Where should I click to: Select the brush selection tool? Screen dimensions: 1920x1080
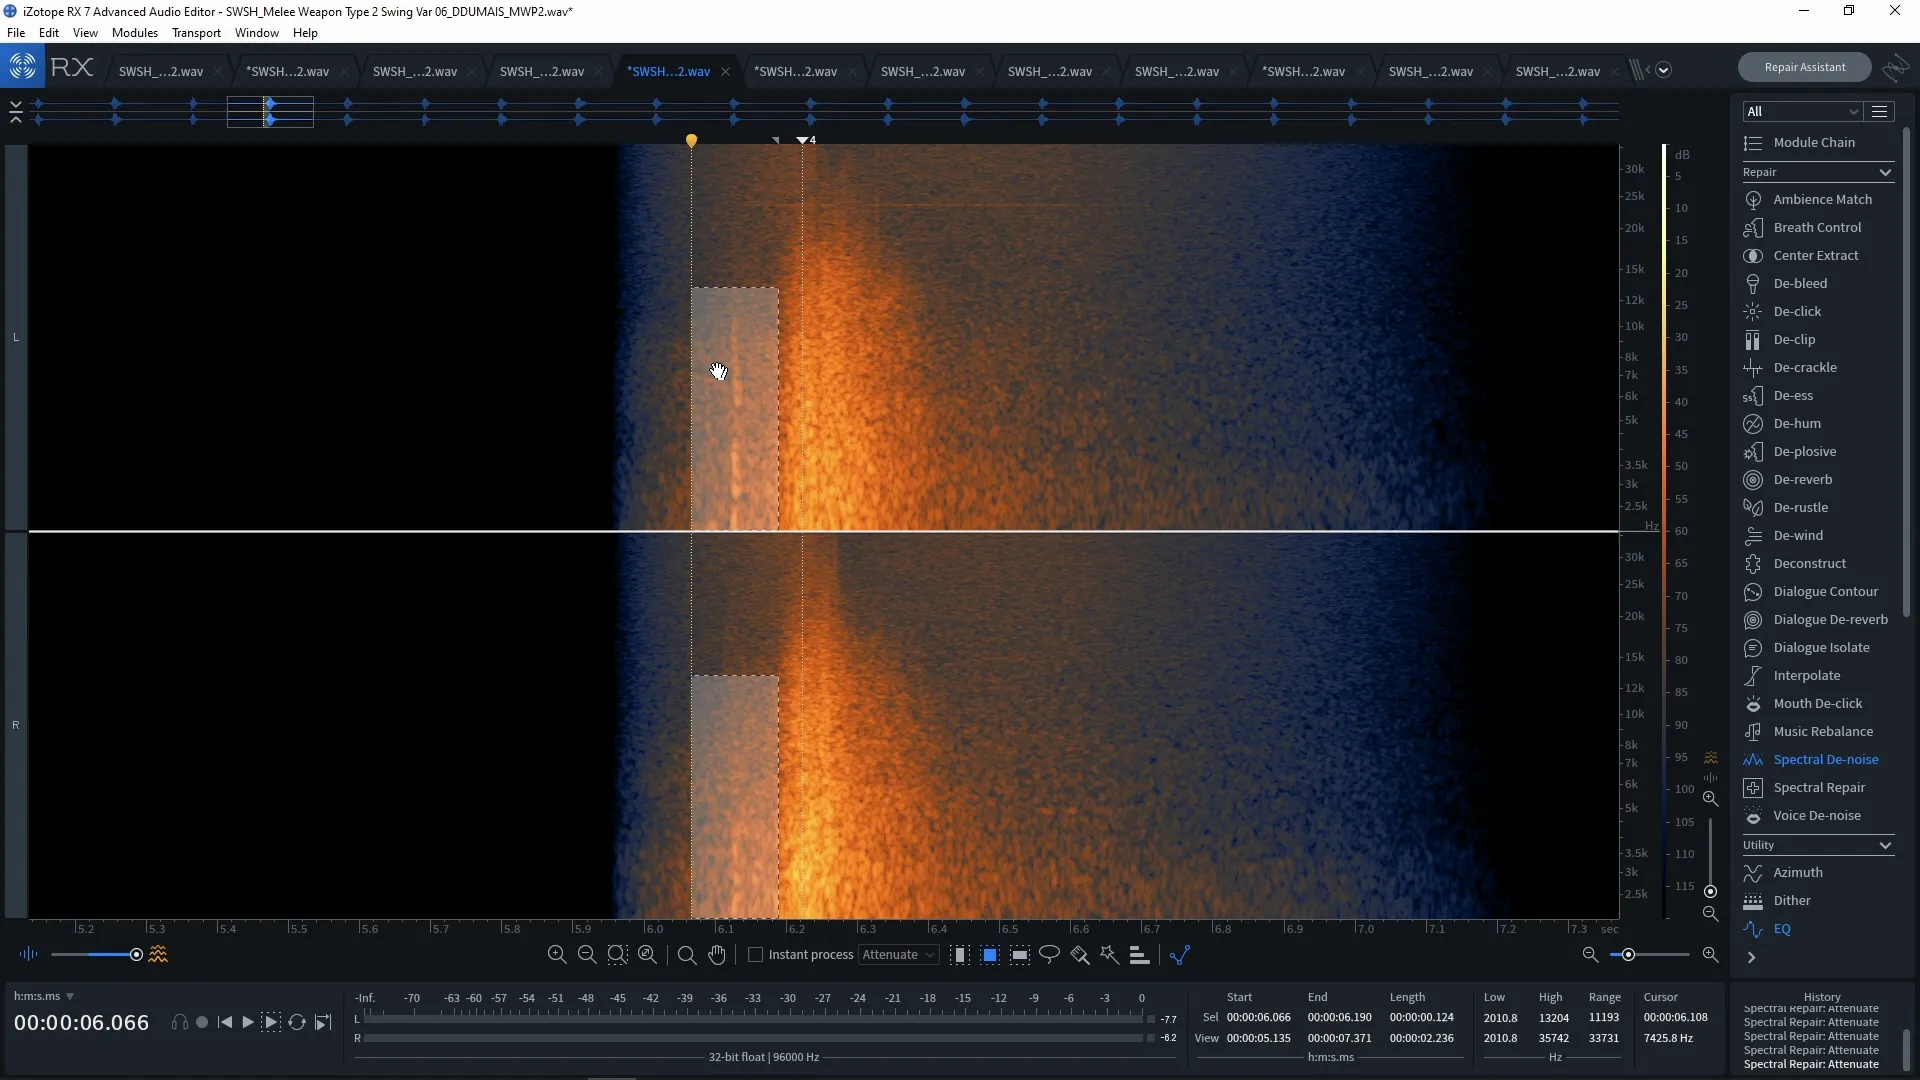[1080, 955]
